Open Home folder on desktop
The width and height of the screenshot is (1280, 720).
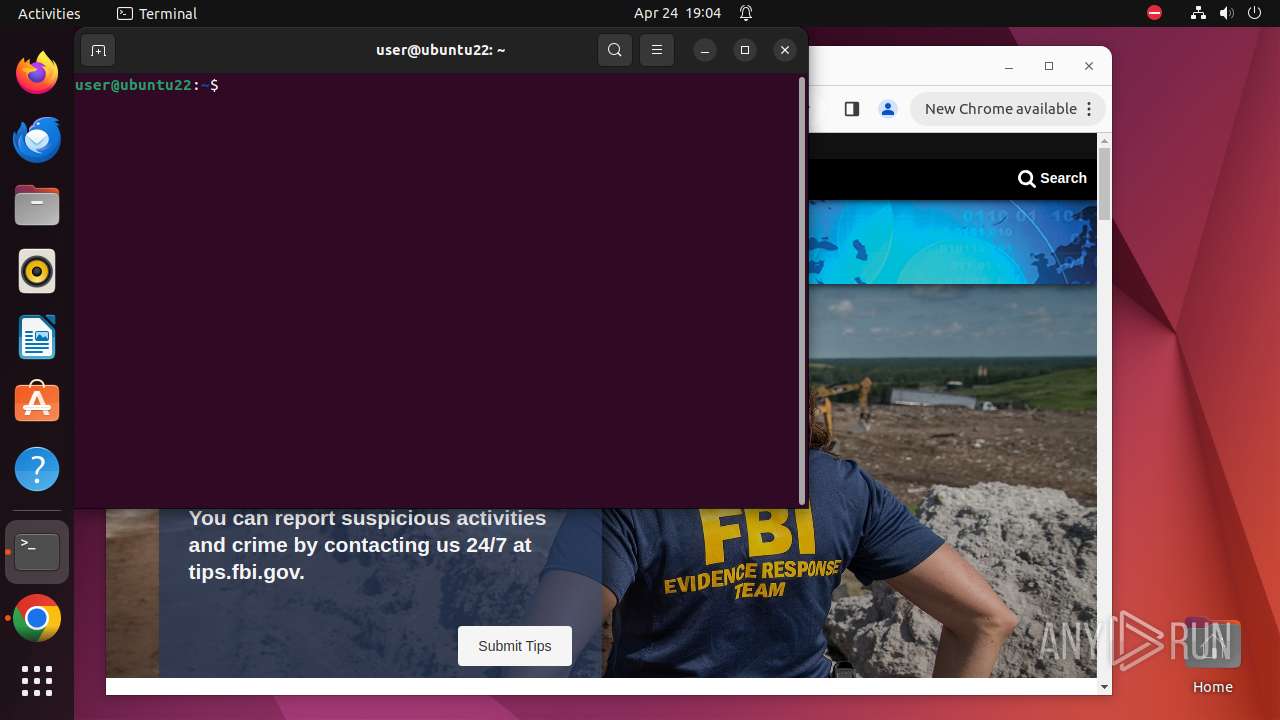coord(1212,656)
